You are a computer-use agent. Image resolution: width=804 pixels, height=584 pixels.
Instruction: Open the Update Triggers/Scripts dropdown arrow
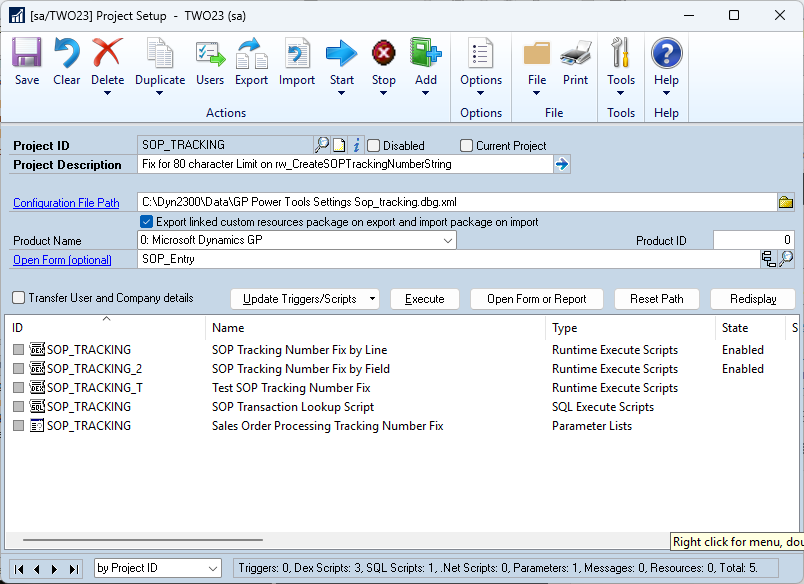click(x=372, y=298)
